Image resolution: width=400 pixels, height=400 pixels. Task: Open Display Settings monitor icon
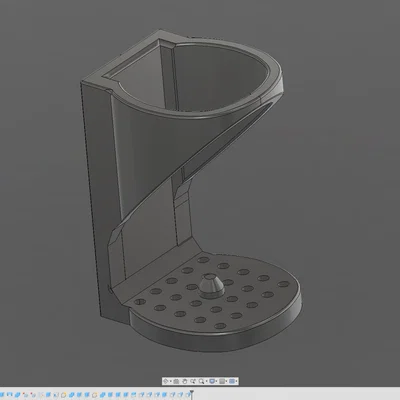click(212, 381)
